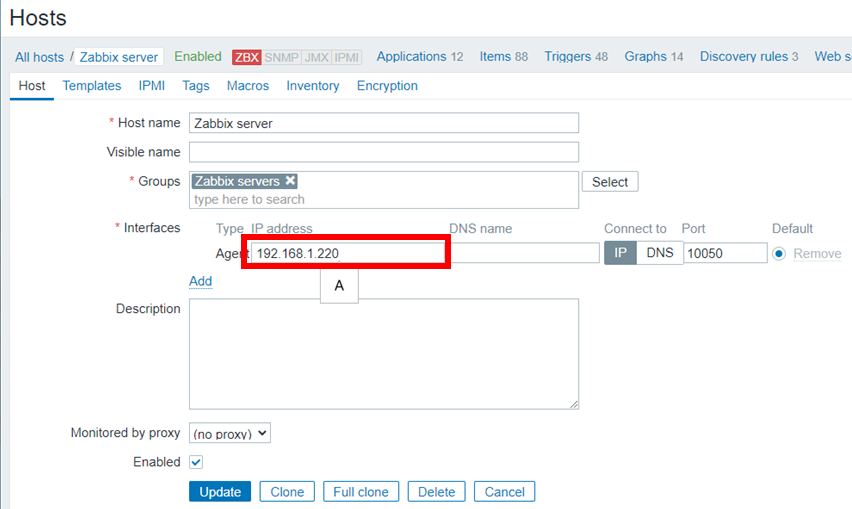
Task: Click the IPMI availability indicator
Action: 347,57
